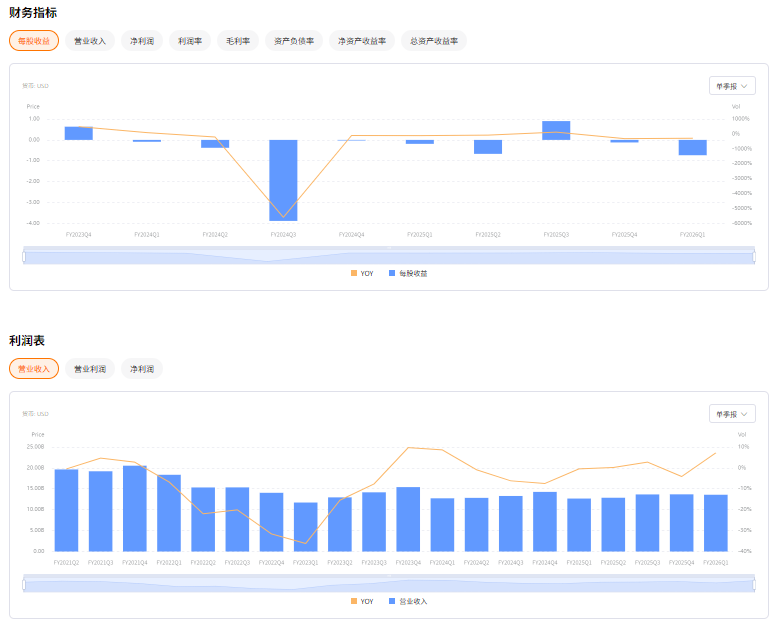The width and height of the screenshot is (778, 625).
Task: View the 资产负债率 indicator
Action: (294, 41)
